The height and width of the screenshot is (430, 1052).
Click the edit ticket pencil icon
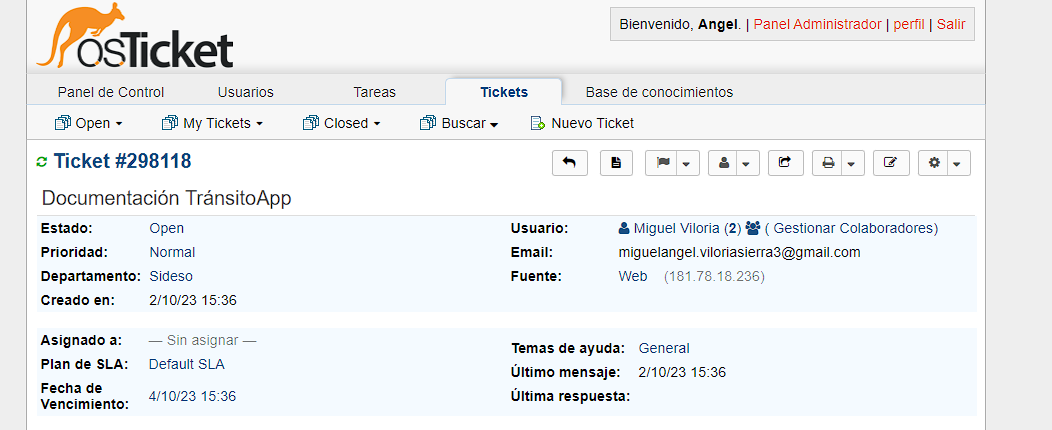[x=890, y=163]
